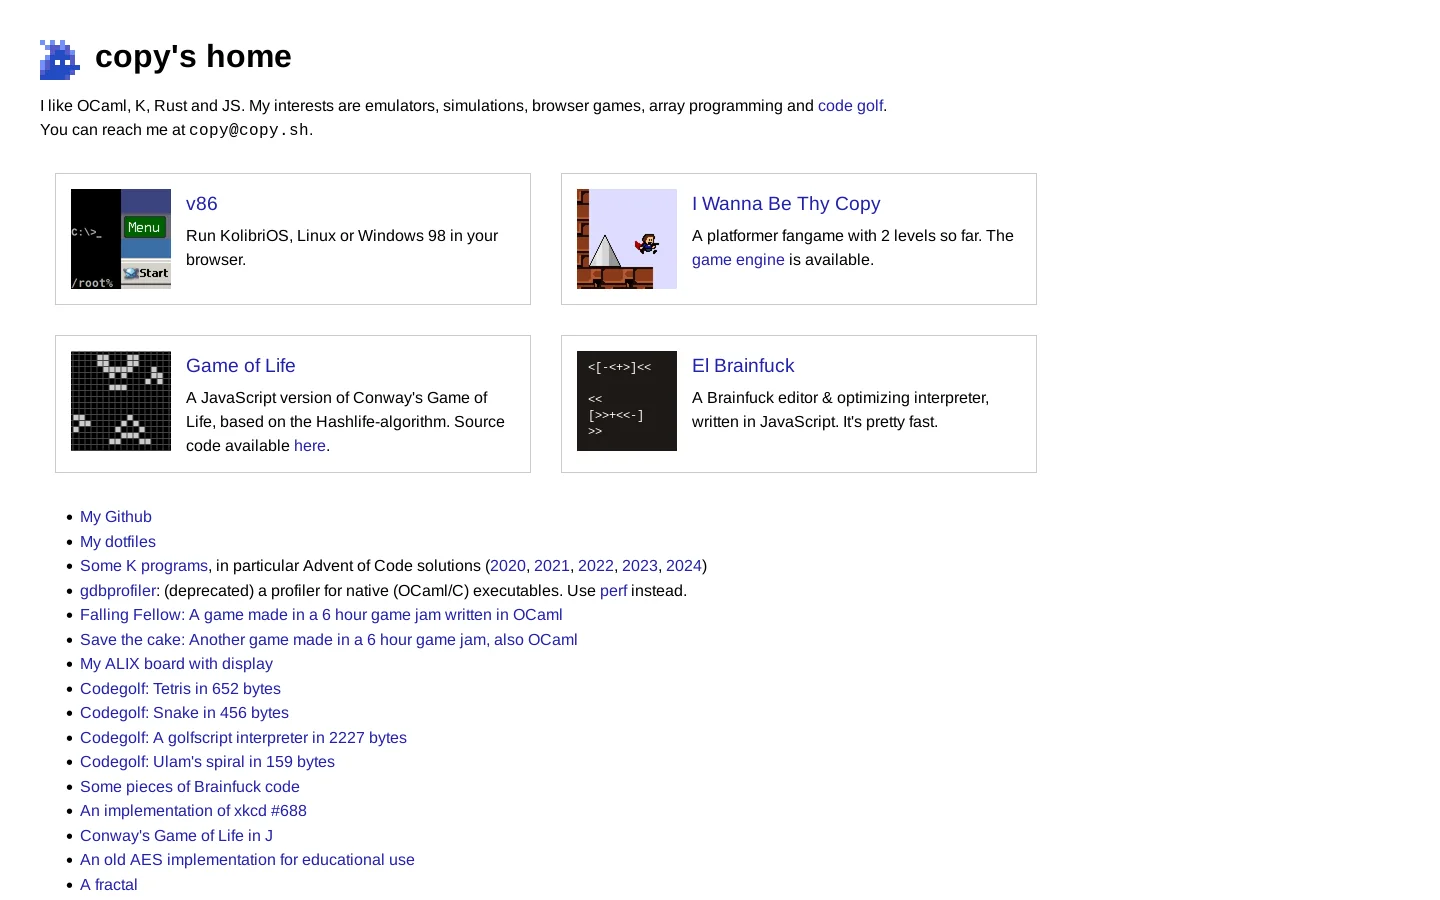Screen dimensions: 1440x900
Task: Open the I Wanna Be Thy Copy title link
Action: coord(786,204)
